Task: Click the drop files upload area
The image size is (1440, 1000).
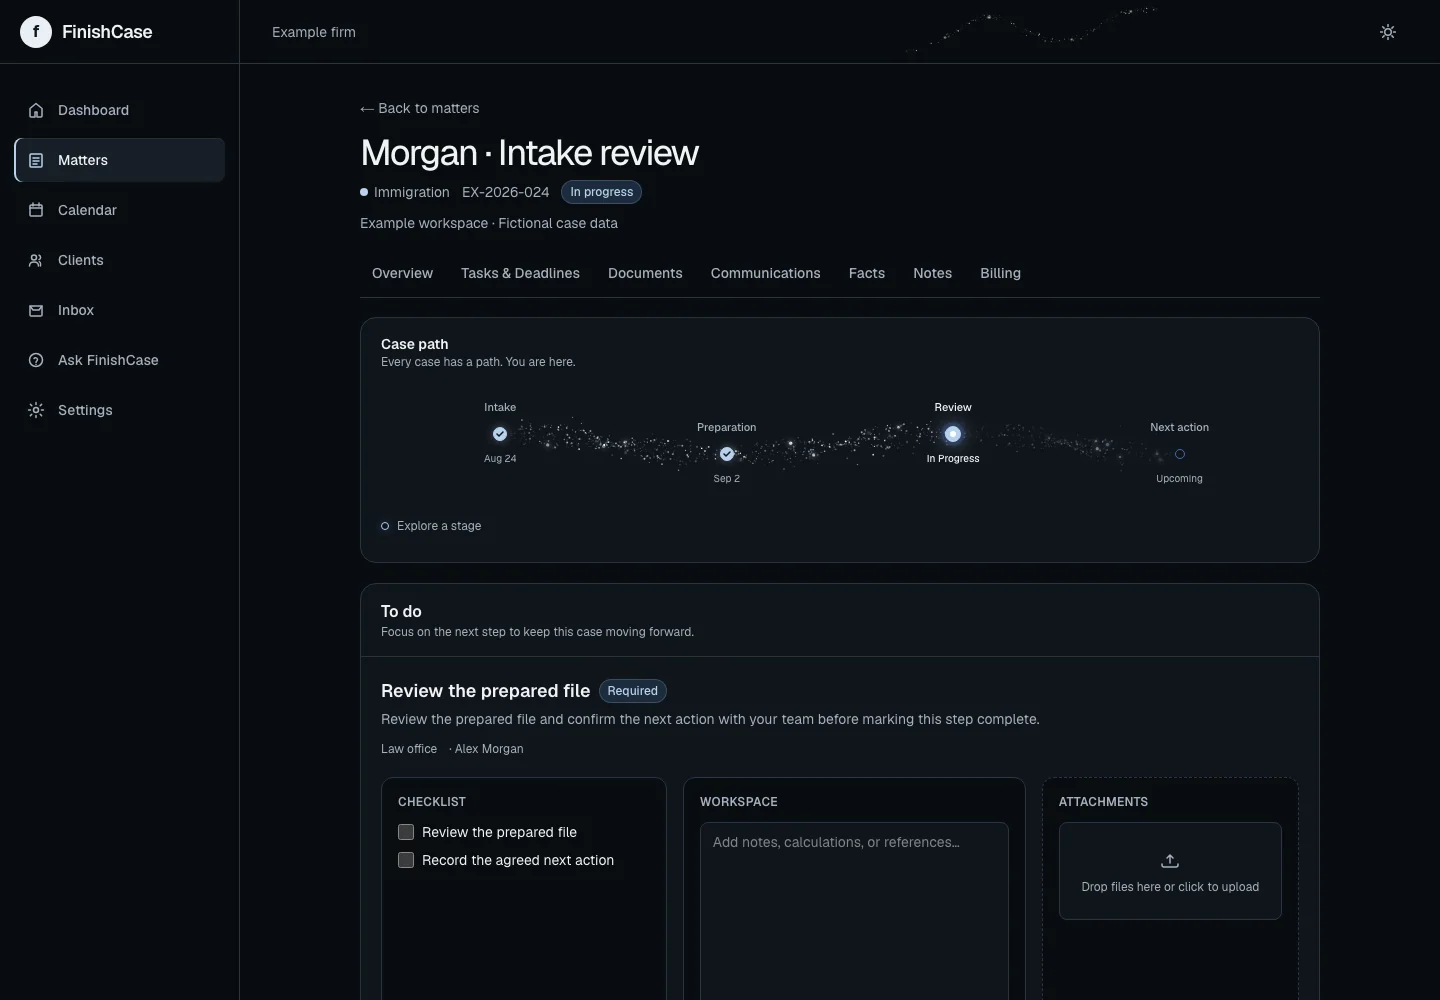Action: coord(1170,871)
